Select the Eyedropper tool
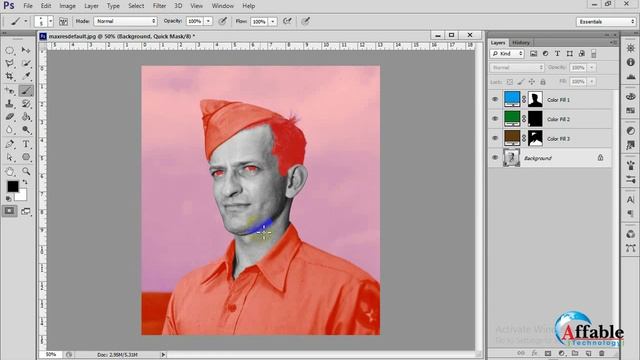This screenshot has width=640, height=360. click(26, 76)
